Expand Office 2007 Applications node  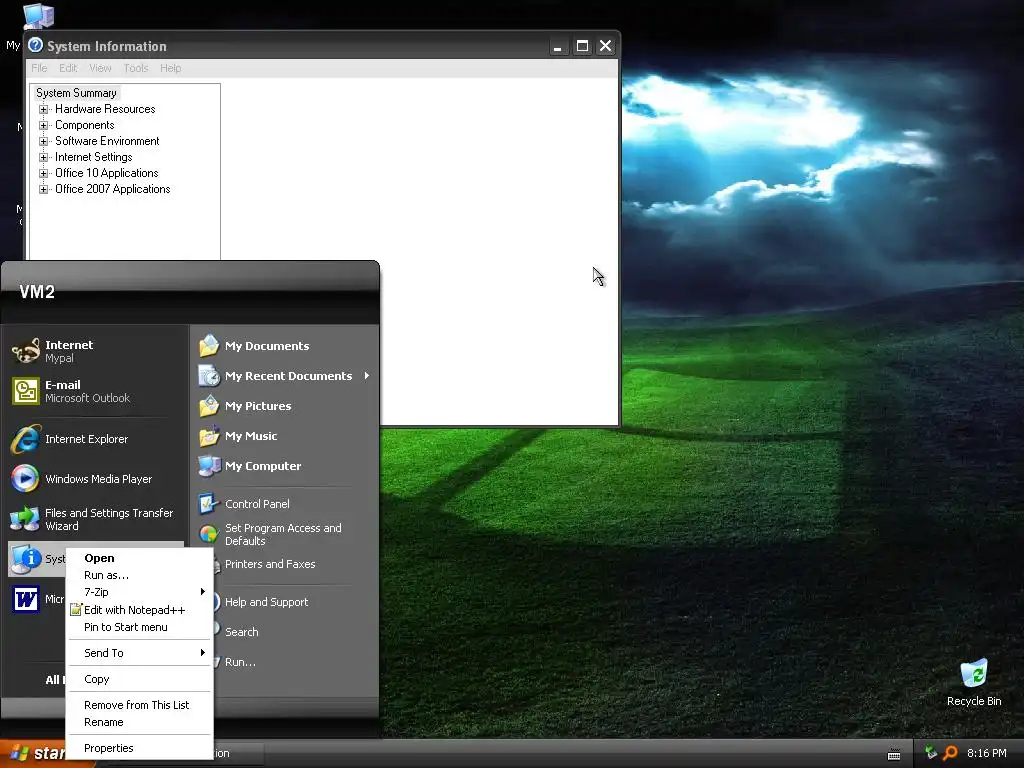coord(43,189)
